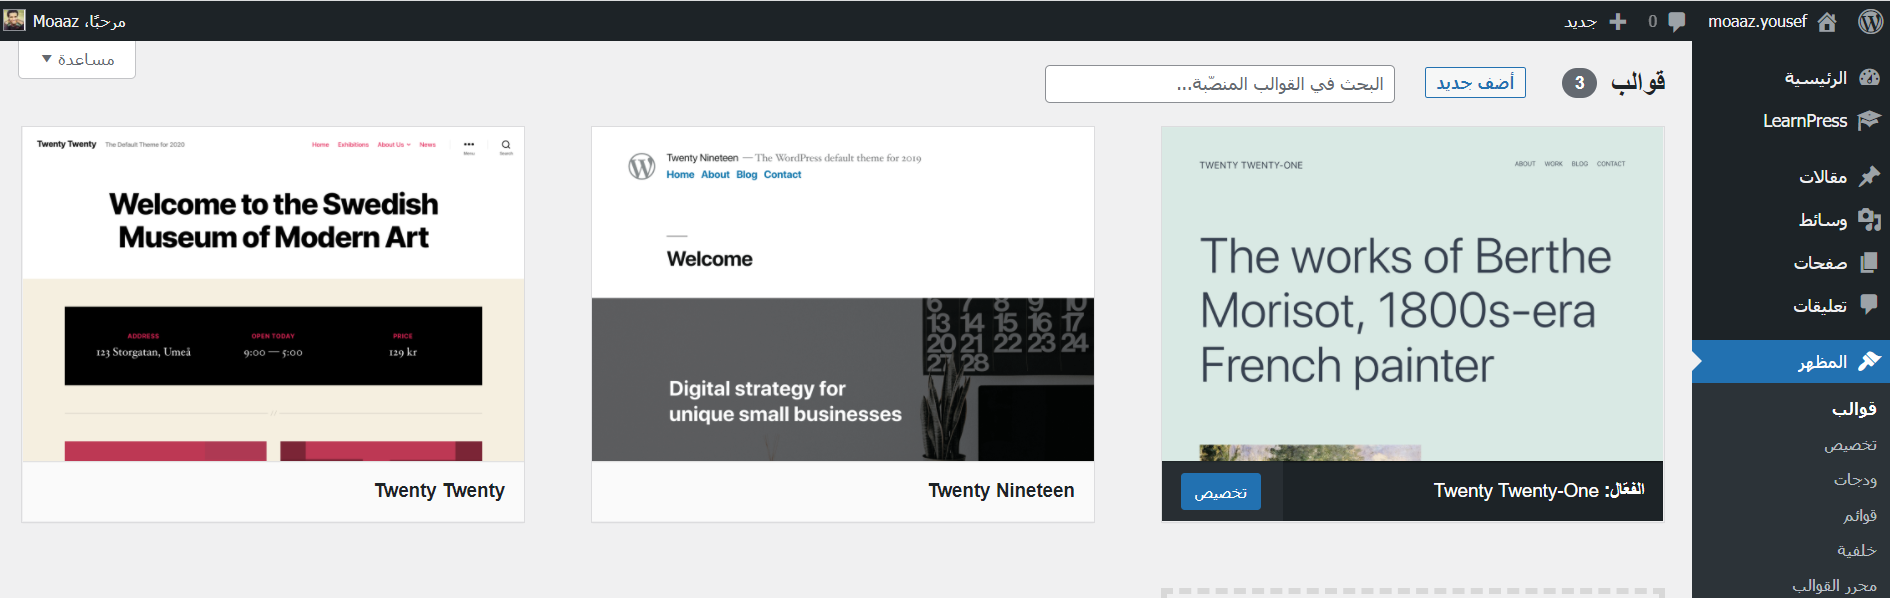Open the محرر القوالب submenu item
The height and width of the screenshot is (598, 1890).
click(1834, 585)
